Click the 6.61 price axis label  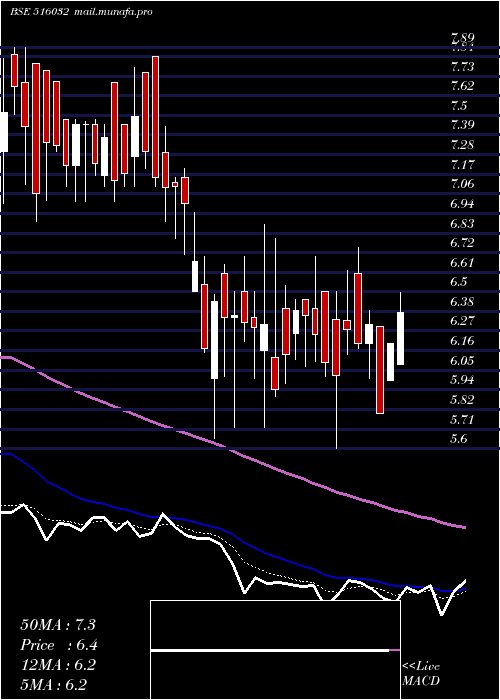462,262
